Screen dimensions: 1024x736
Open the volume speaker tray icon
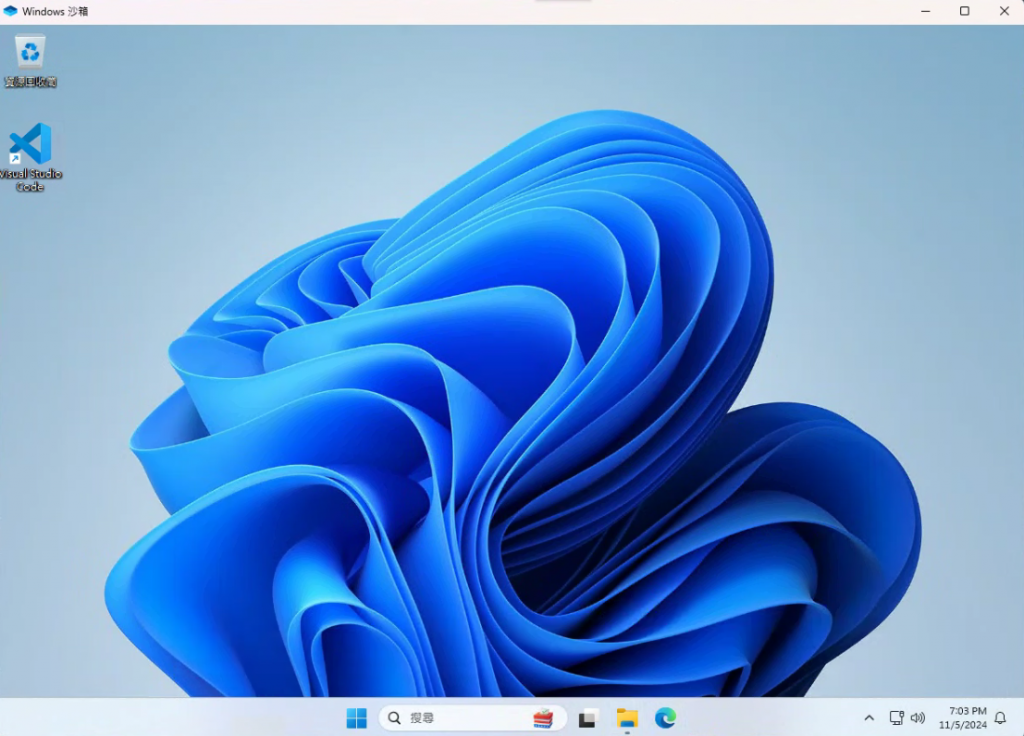(918, 718)
